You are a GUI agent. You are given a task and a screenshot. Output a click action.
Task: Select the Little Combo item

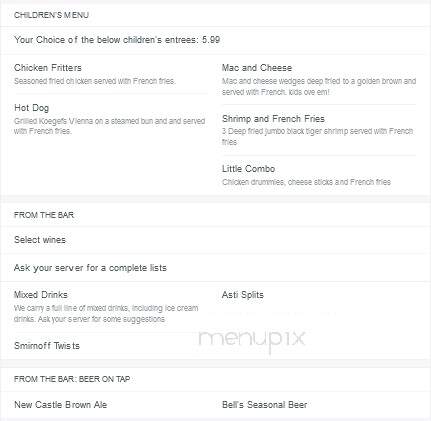coord(248,169)
